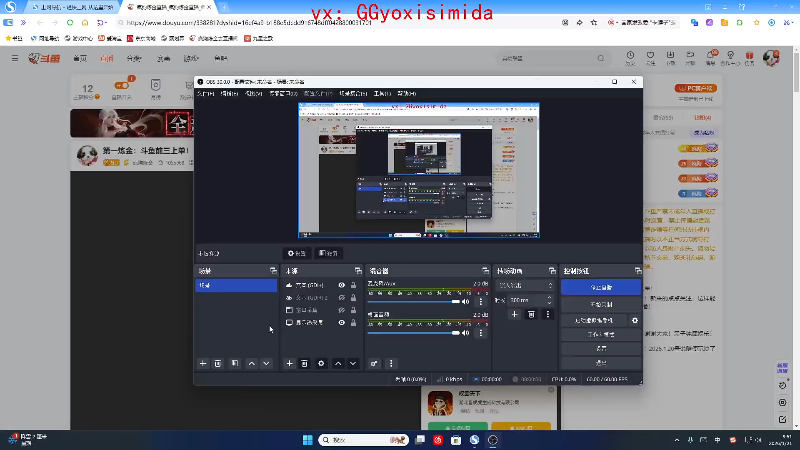Open scene filters icon in the Scenes dock
Screen dimensions: 800x450
tap(235, 363)
